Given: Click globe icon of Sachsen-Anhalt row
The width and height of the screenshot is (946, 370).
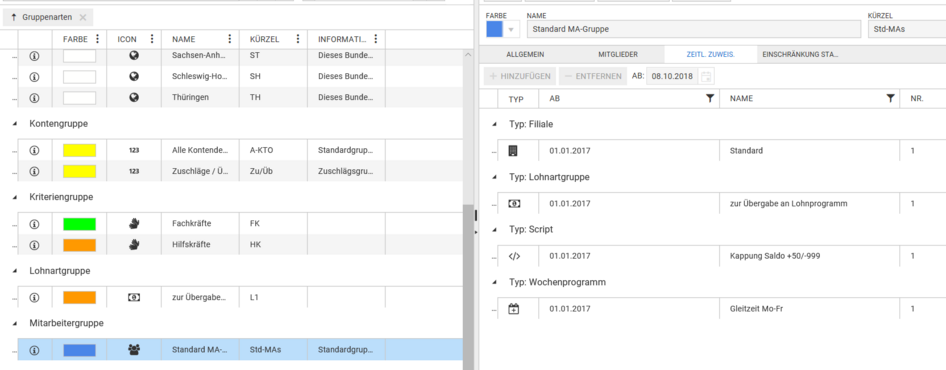Looking at the screenshot, I should click(x=134, y=57).
